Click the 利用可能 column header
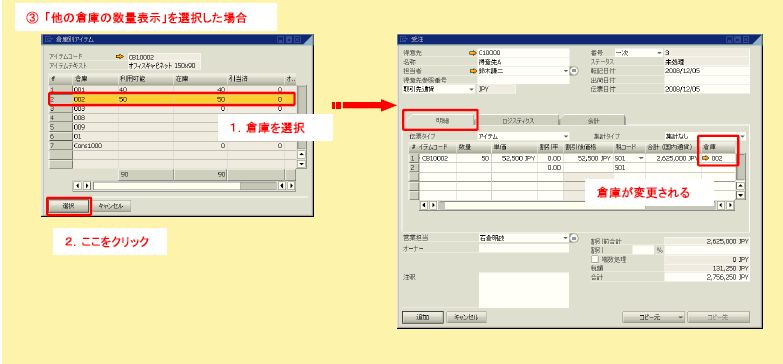This screenshot has width=783, height=364. [146, 79]
